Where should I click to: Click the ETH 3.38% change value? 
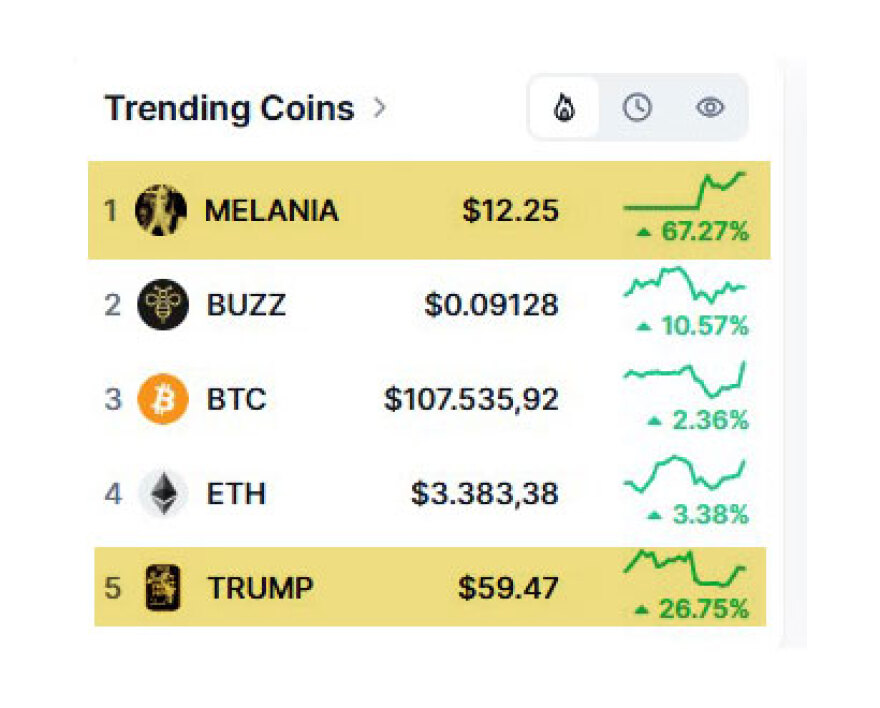(x=710, y=515)
